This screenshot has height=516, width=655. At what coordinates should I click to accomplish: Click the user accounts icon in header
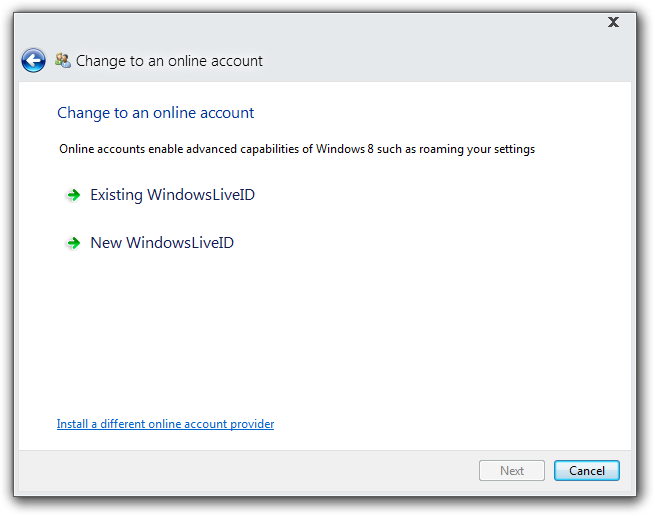tap(63, 61)
